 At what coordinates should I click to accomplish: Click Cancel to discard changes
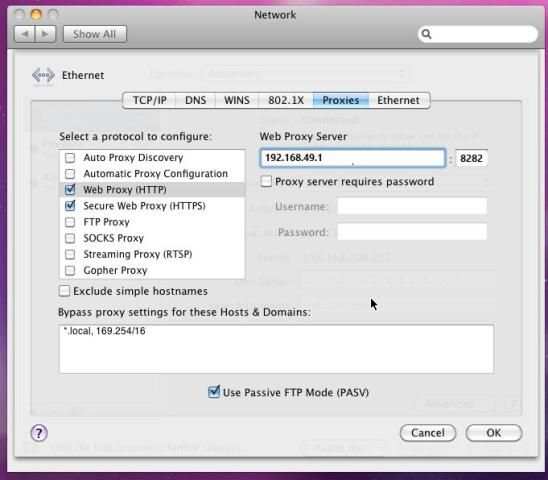[x=428, y=433]
